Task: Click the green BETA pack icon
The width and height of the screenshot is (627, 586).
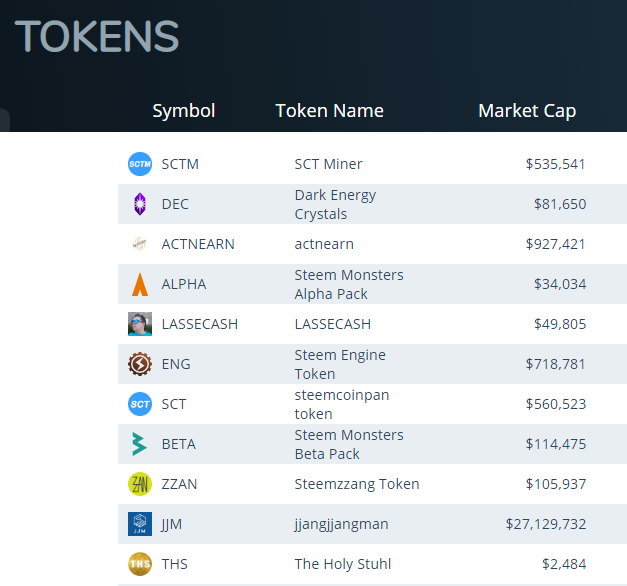Action: coord(140,444)
